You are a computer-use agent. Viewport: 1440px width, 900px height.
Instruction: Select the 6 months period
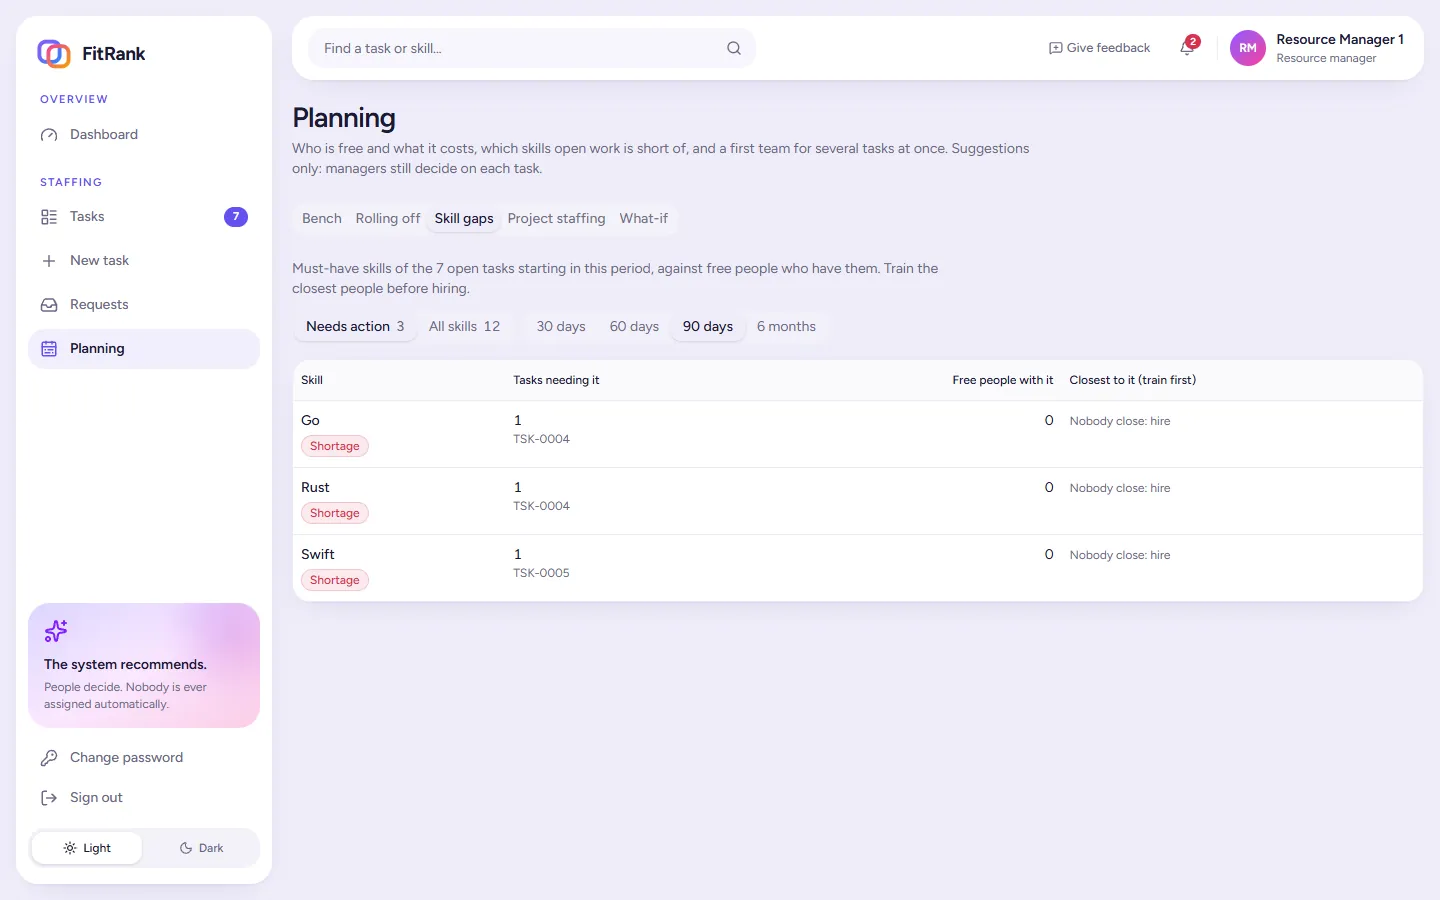(x=786, y=327)
